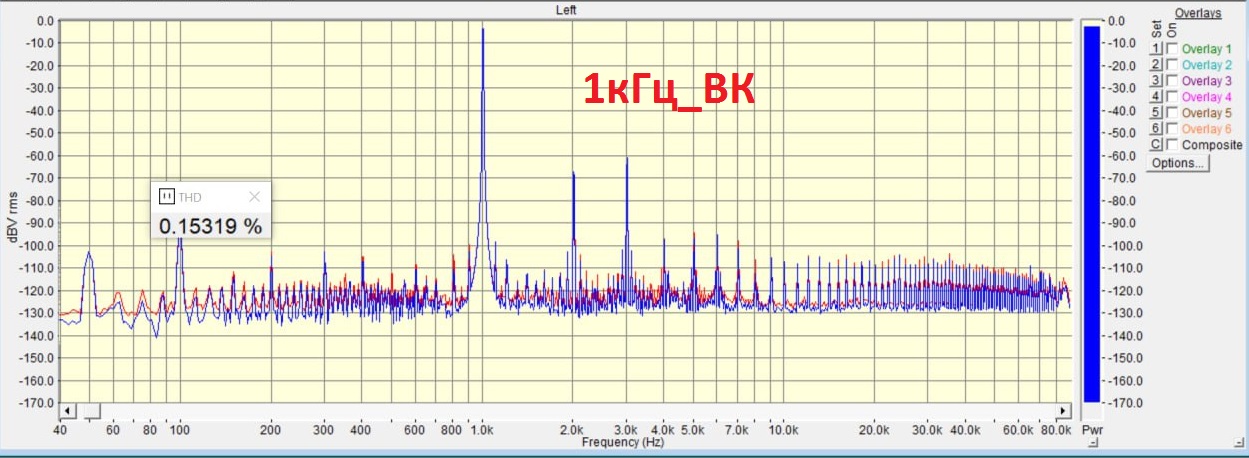Check the Overlay 4 box
Screen dimensions: 1249x458
1172,97
